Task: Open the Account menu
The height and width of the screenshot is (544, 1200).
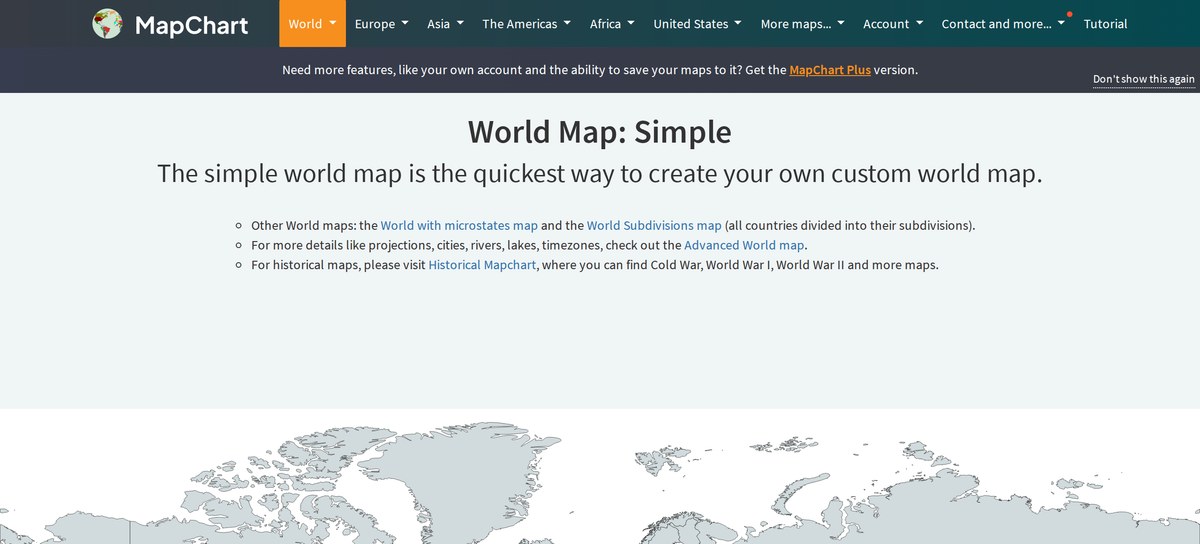Action: [893, 24]
